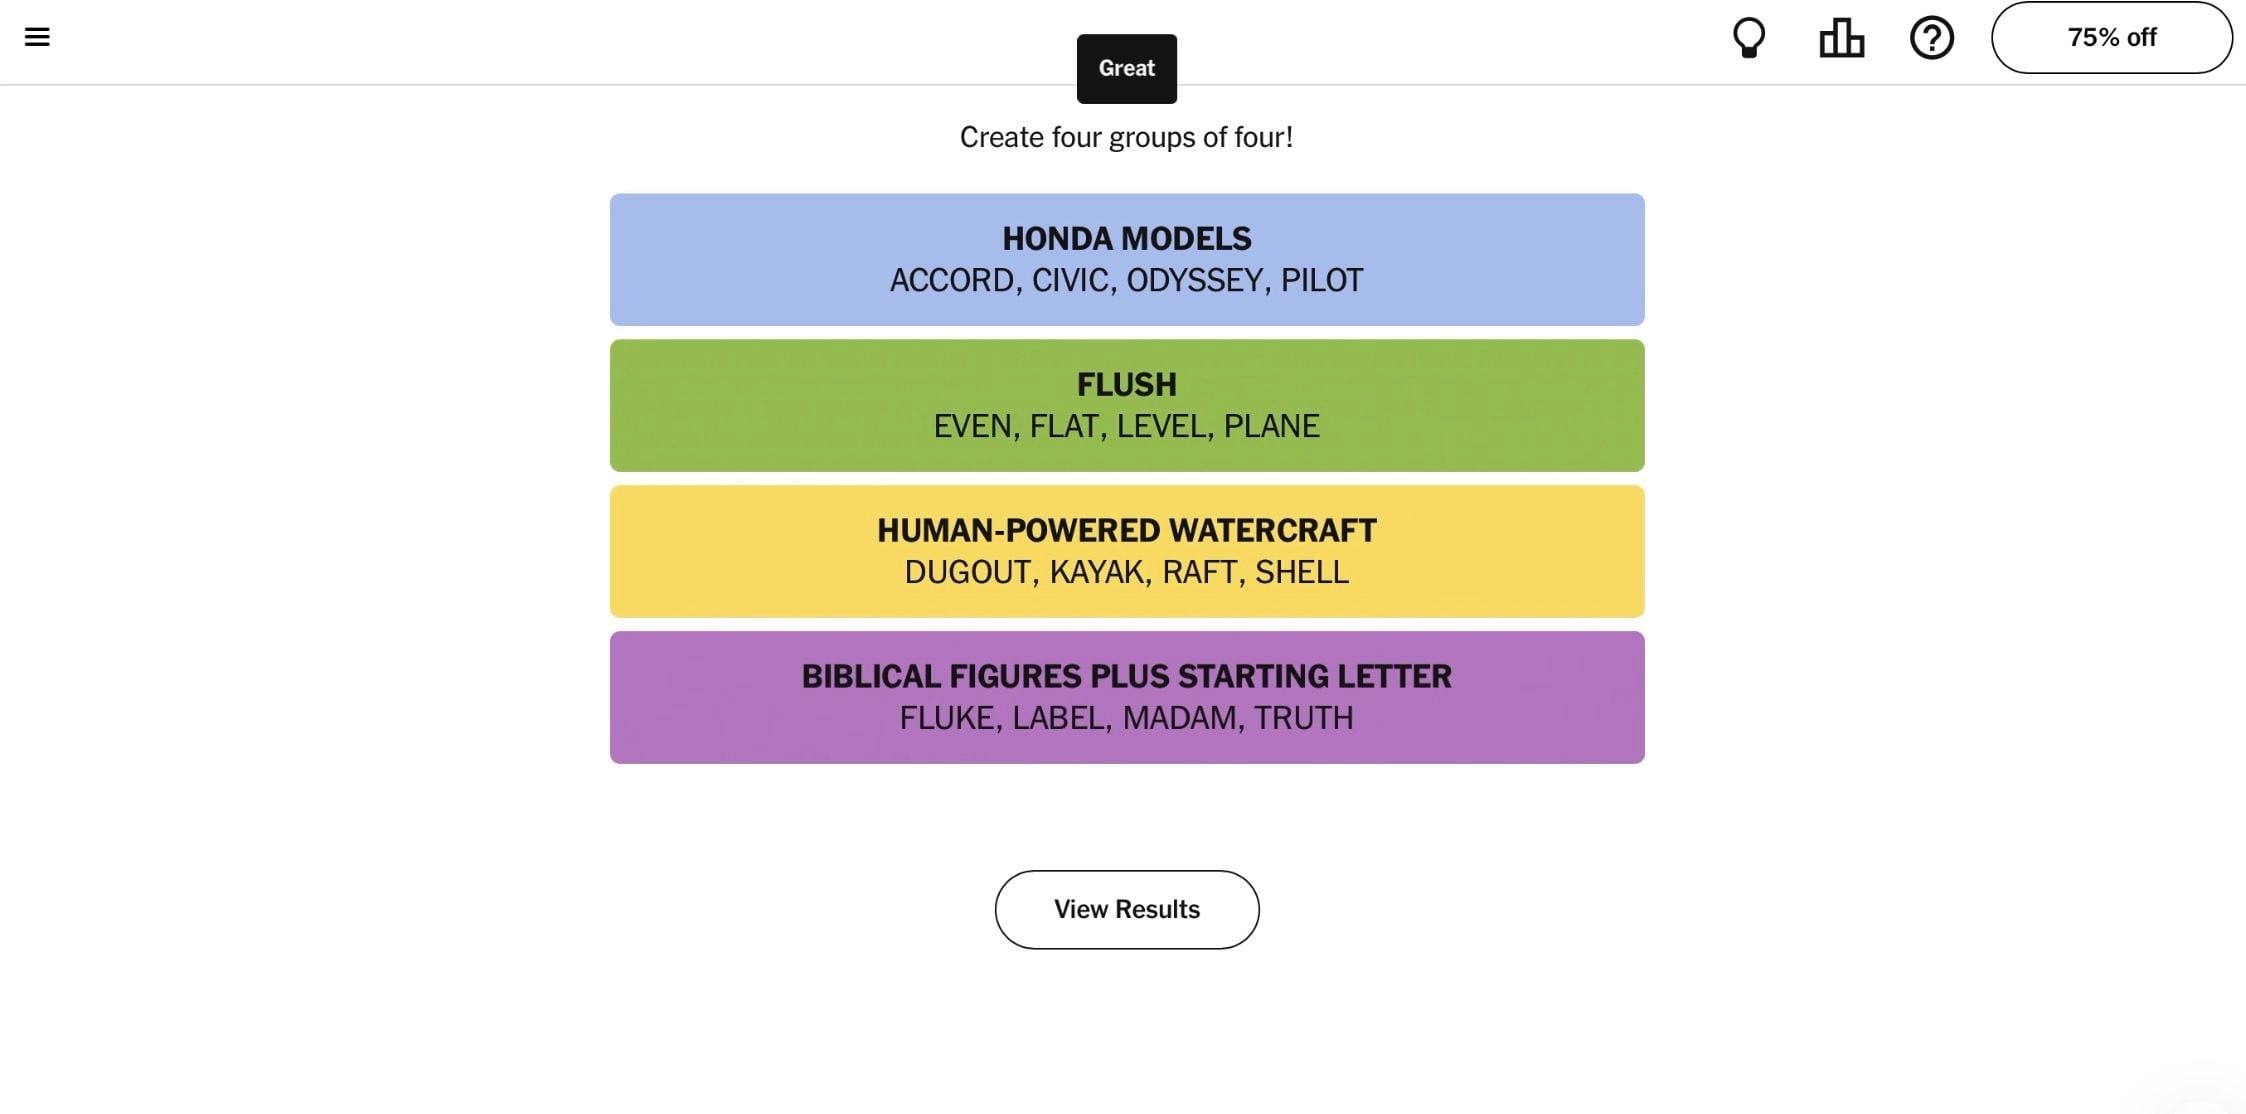This screenshot has width=2246, height=1114.
Task: Select the HUMAN-POWERED WATERCRAFT heading
Action: coord(1126,530)
